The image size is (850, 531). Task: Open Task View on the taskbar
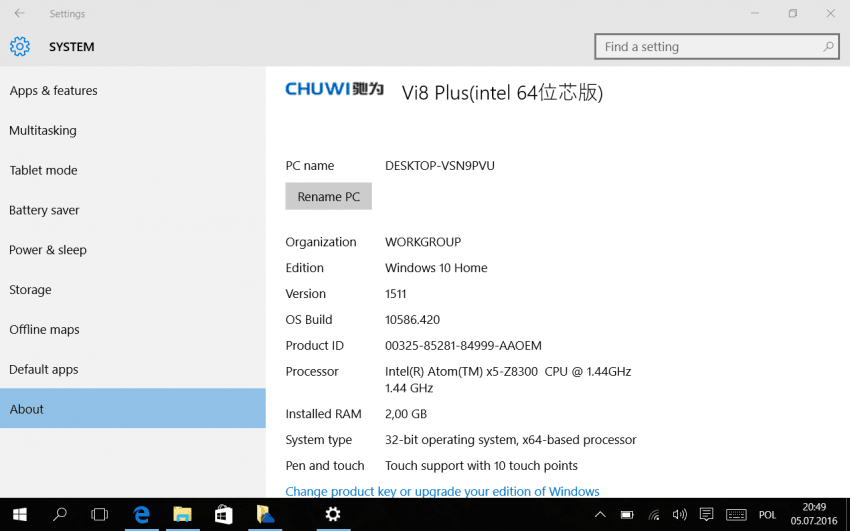tap(100, 514)
